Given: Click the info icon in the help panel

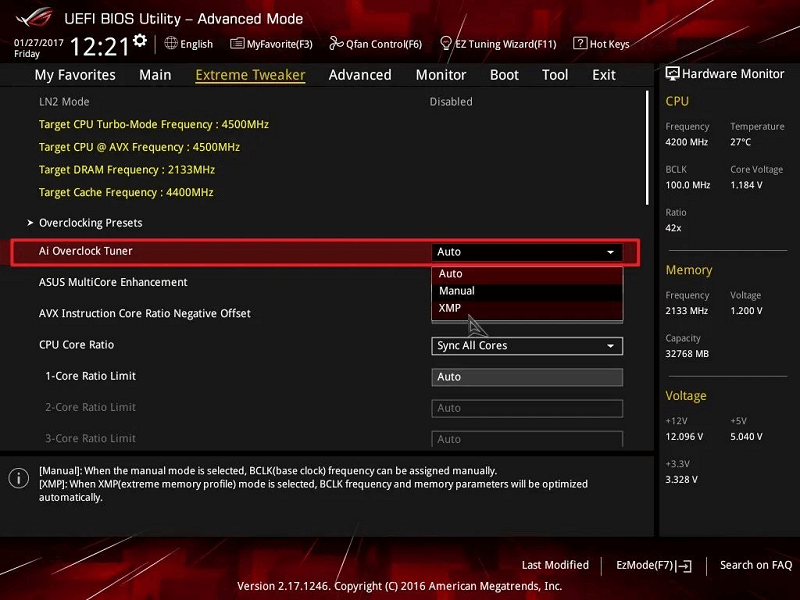Looking at the screenshot, I should click(x=18, y=478).
